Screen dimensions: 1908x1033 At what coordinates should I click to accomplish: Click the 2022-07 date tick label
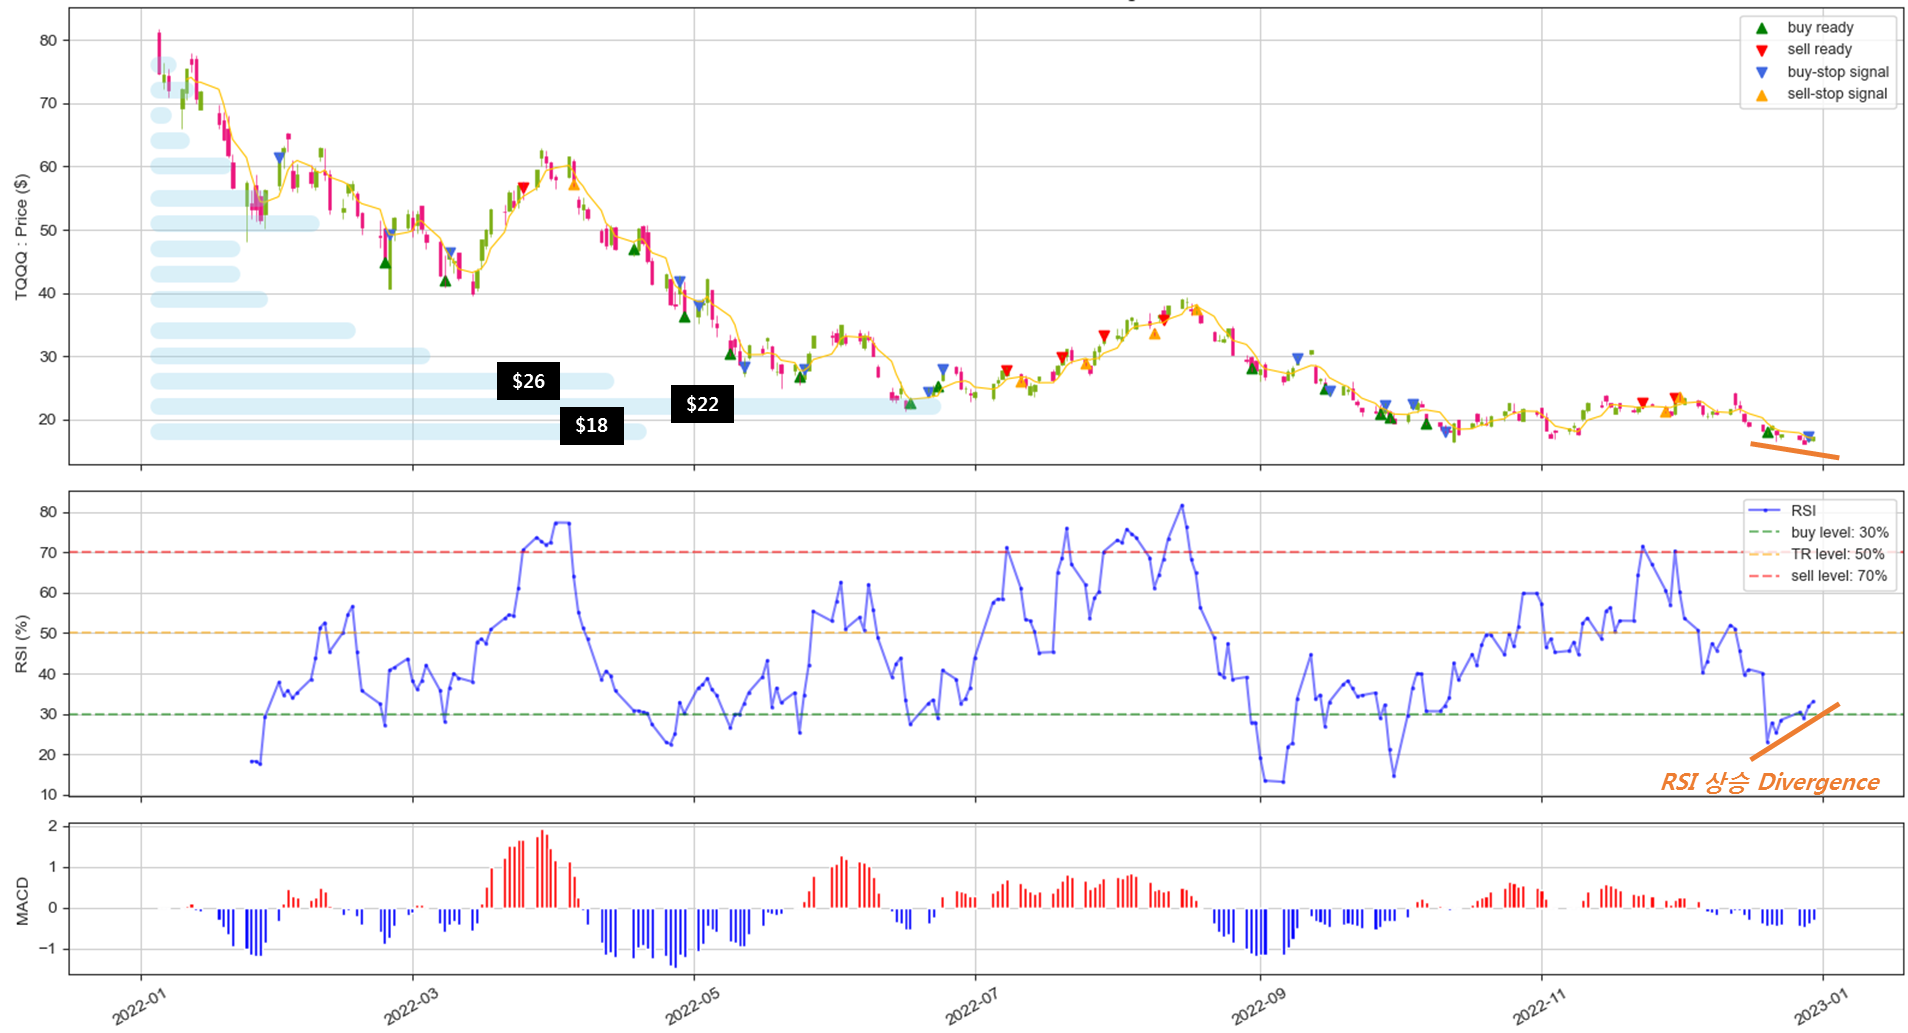coord(973,1005)
